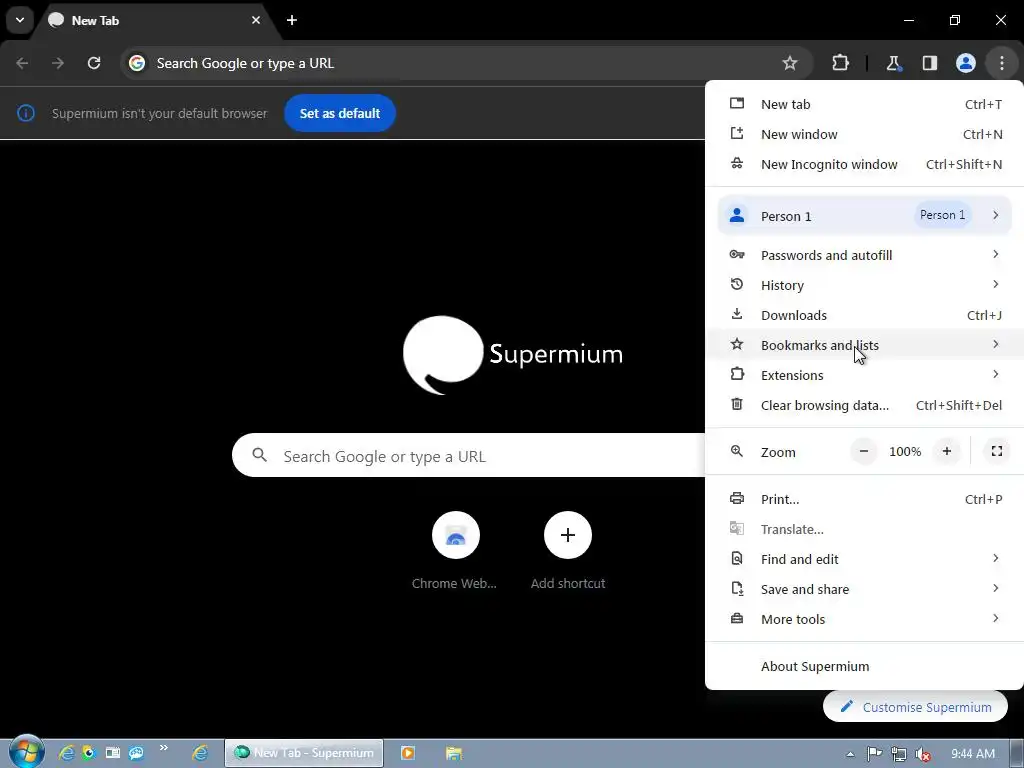
Task: Open the file explorer taskbar icon
Action: pyautogui.click(x=454, y=753)
